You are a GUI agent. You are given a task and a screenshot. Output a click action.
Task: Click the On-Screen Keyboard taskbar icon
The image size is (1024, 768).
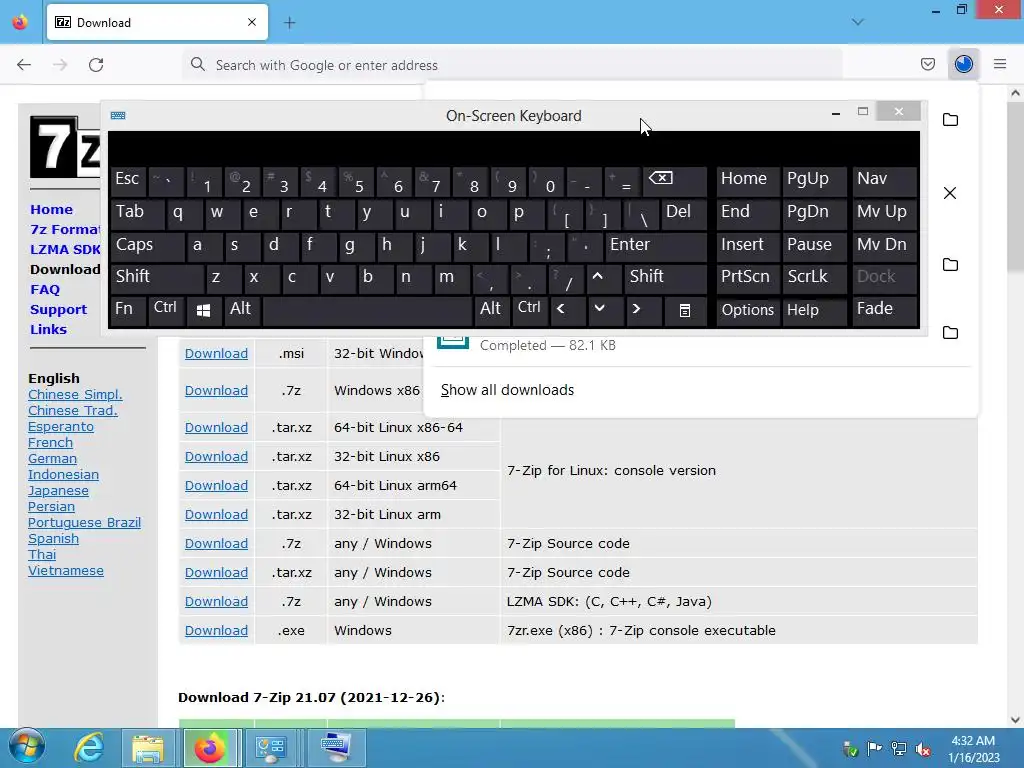(336, 747)
